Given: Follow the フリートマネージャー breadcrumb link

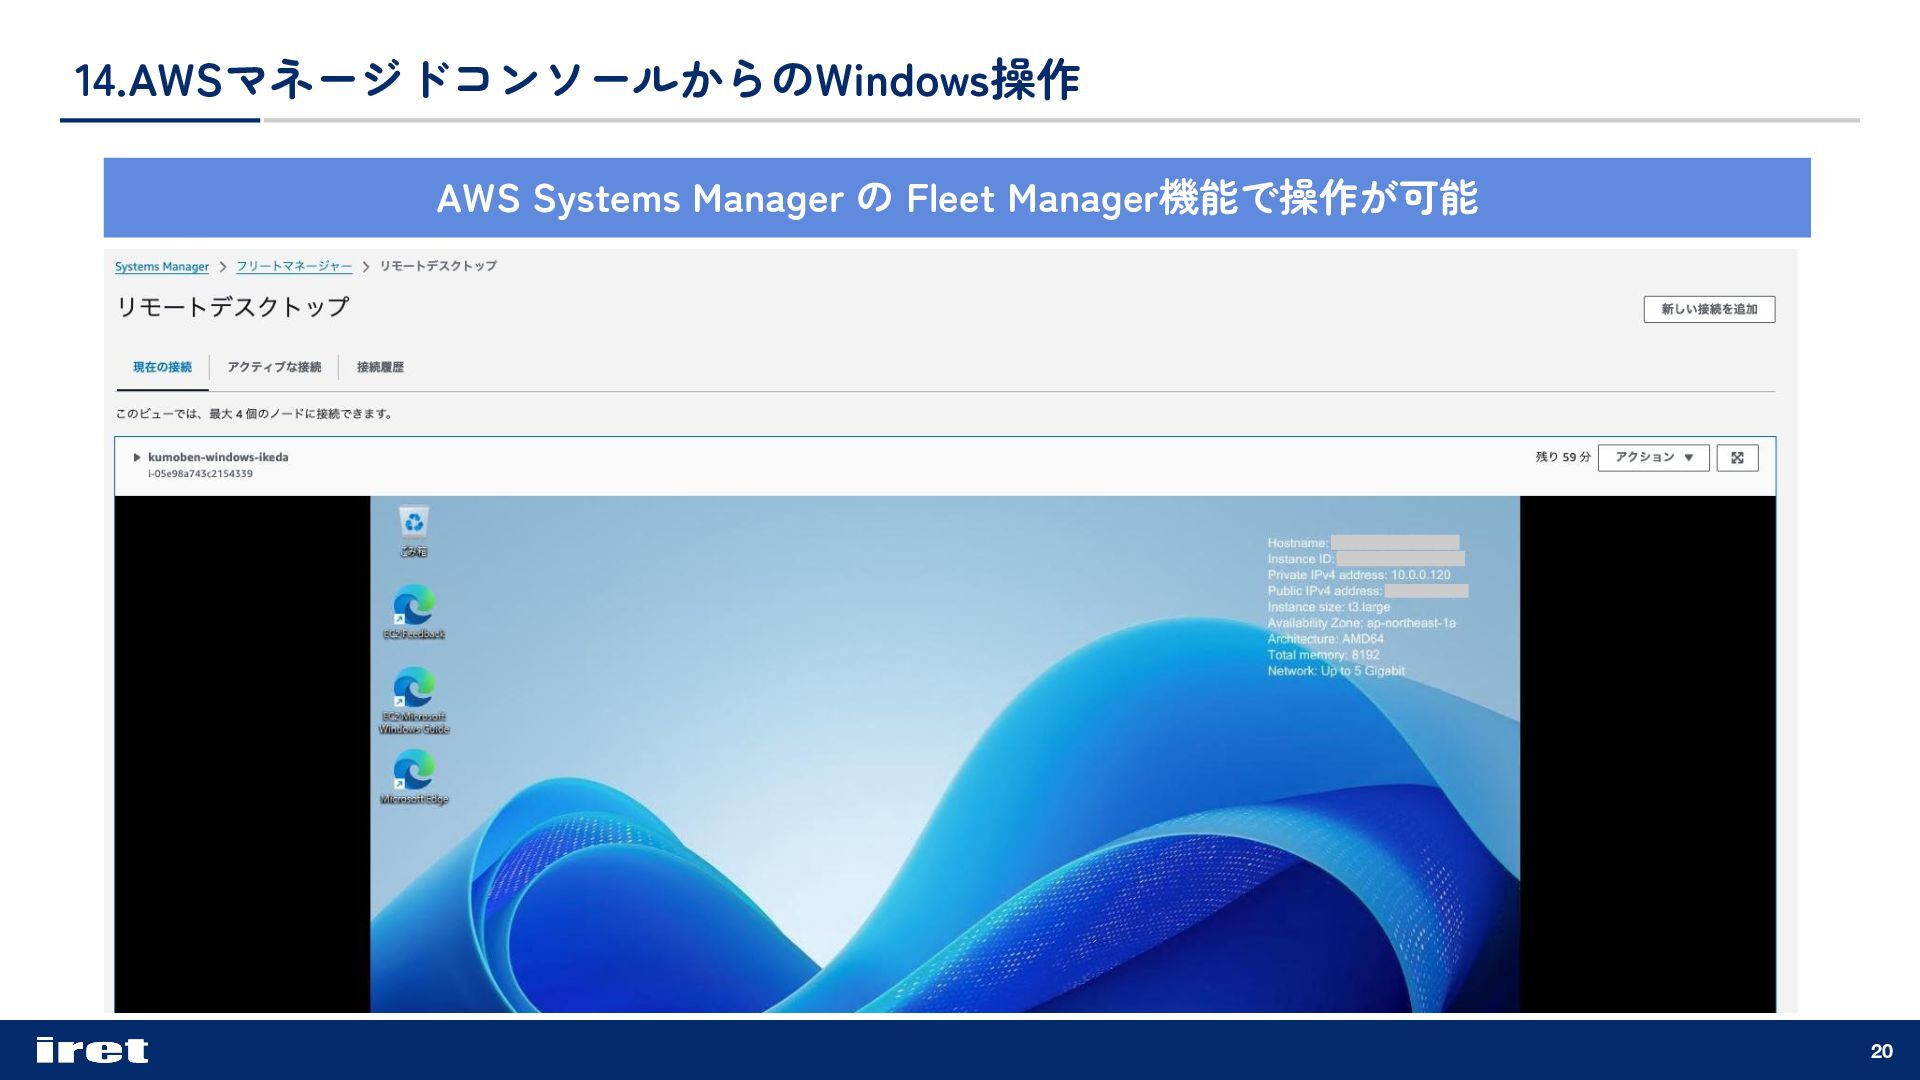Looking at the screenshot, I should tap(294, 267).
